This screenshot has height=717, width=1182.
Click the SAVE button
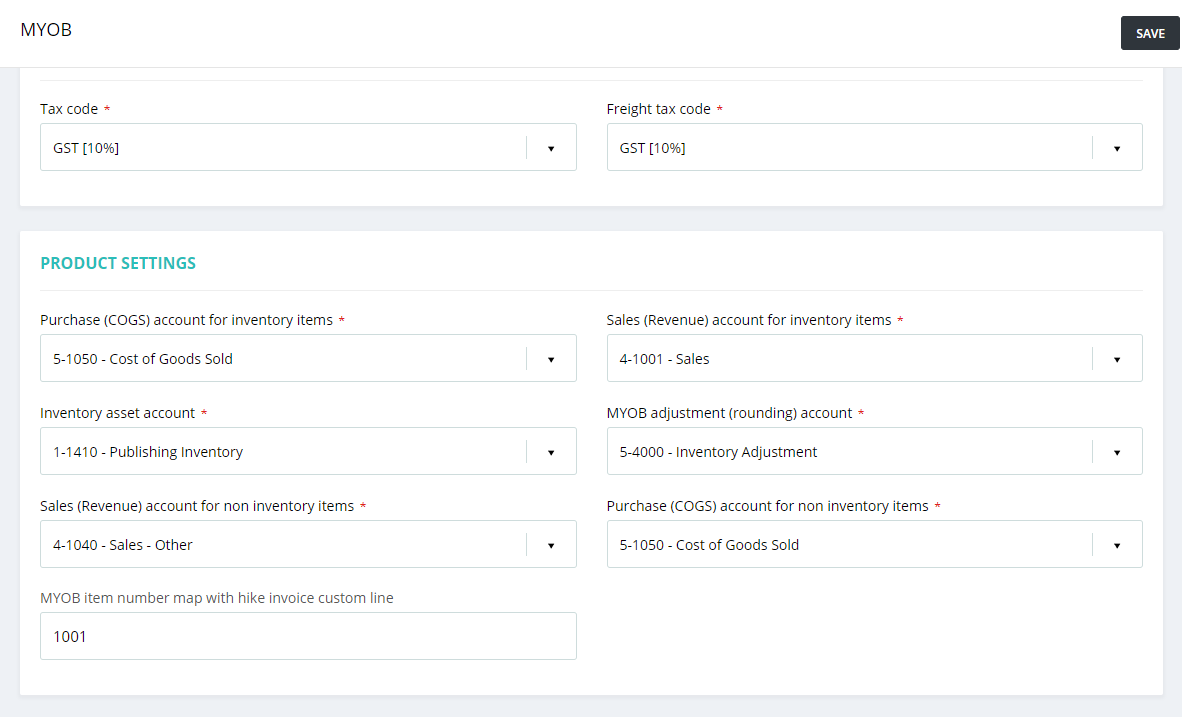pyautogui.click(x=1150, y=33)
